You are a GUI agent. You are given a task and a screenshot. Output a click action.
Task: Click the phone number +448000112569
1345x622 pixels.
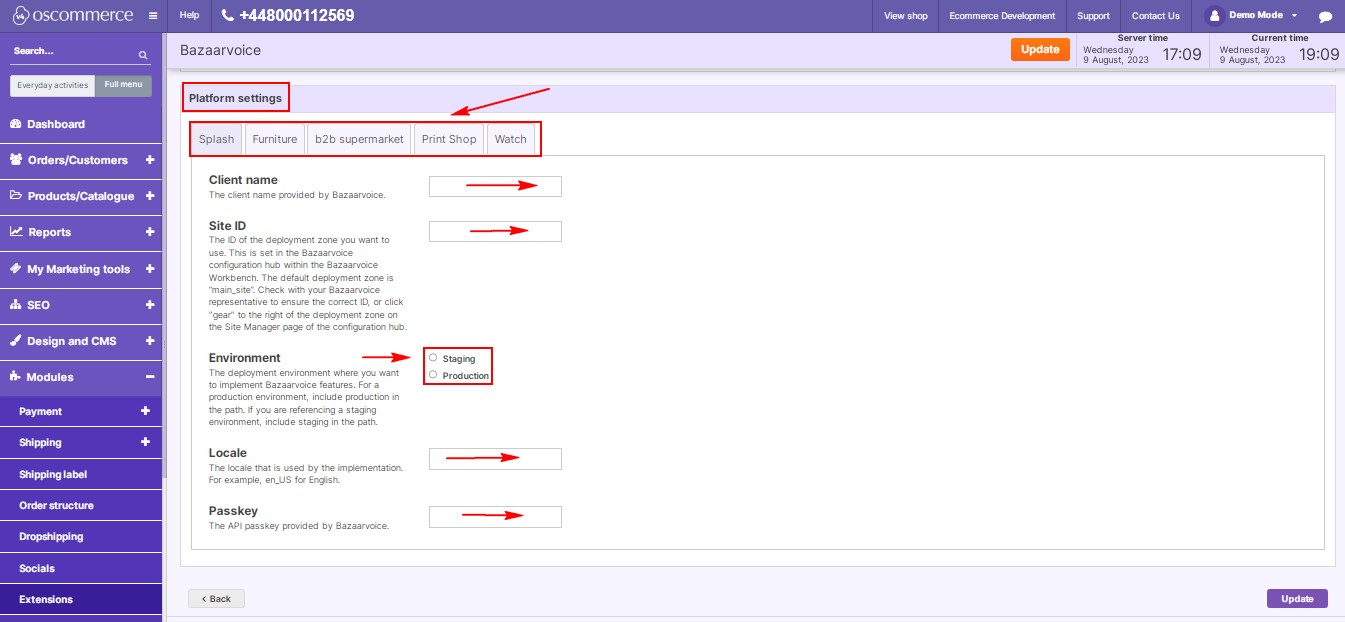click(x=297, y=16)
